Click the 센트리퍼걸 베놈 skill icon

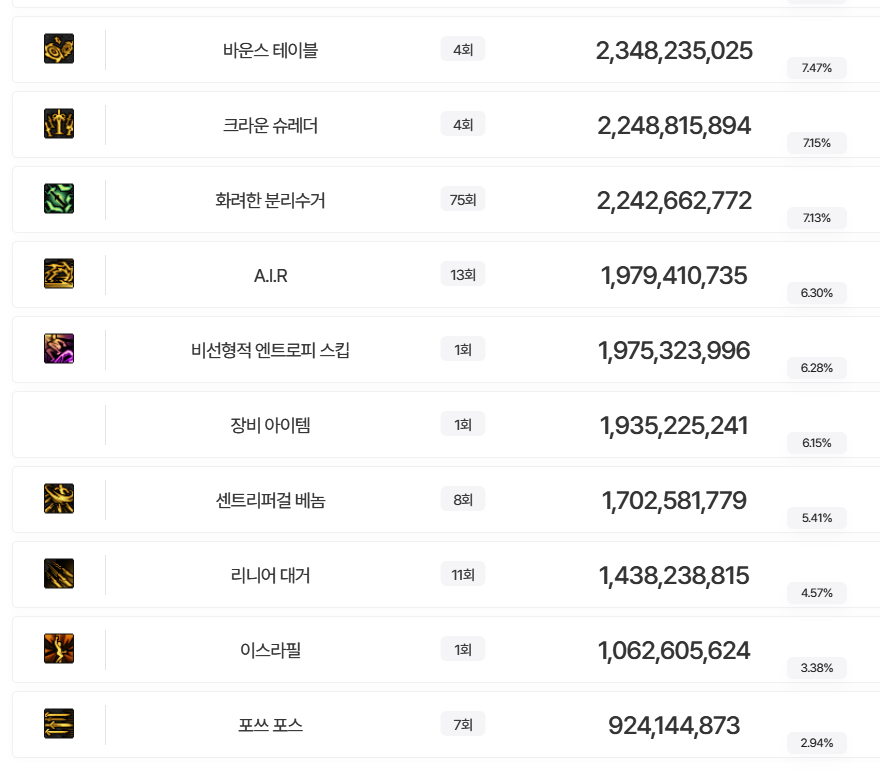59,499
